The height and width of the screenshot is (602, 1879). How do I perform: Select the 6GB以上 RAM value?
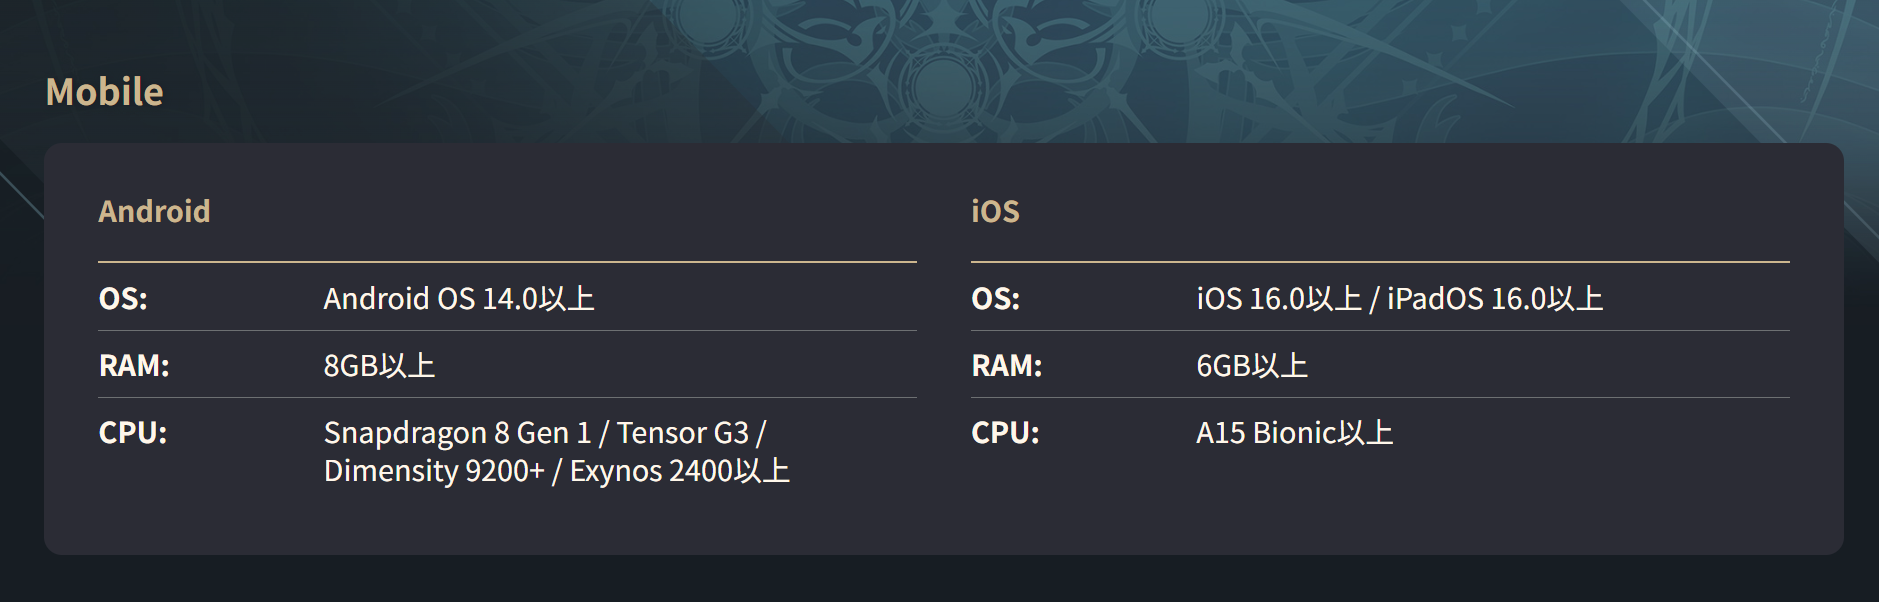[1252, 365]
